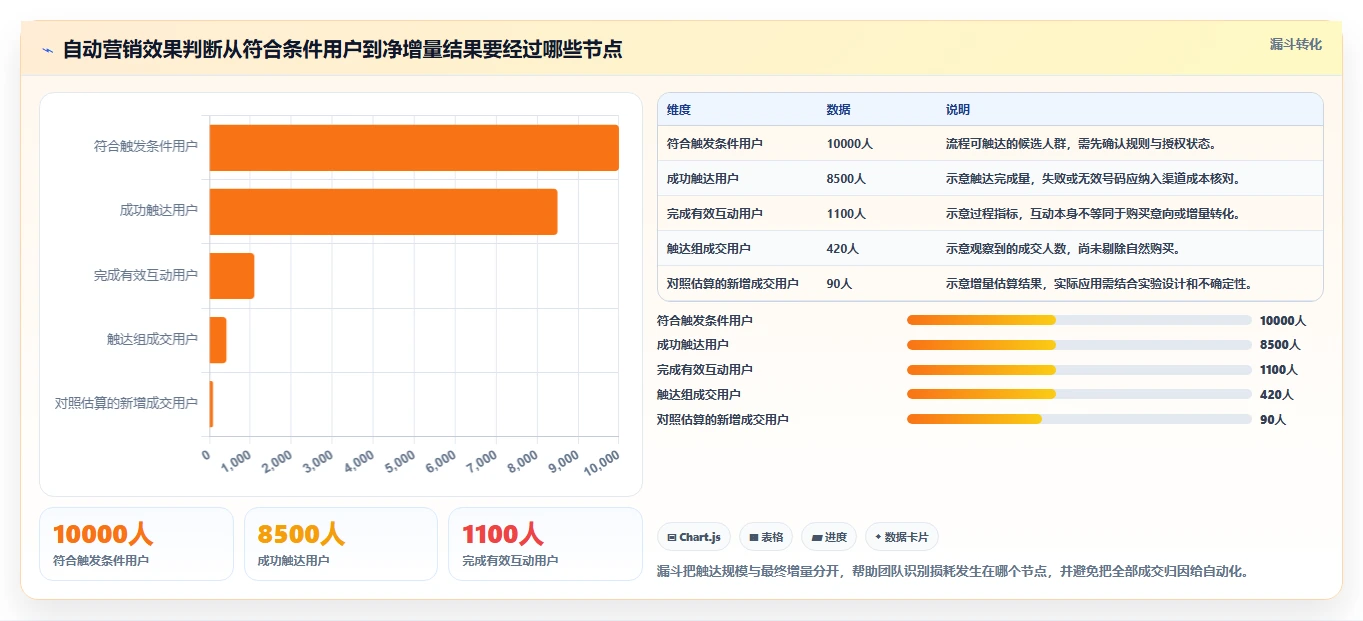1363x621 pixels.
Task: Click x-axis tick label 1,000
Action: coord(235,461)
